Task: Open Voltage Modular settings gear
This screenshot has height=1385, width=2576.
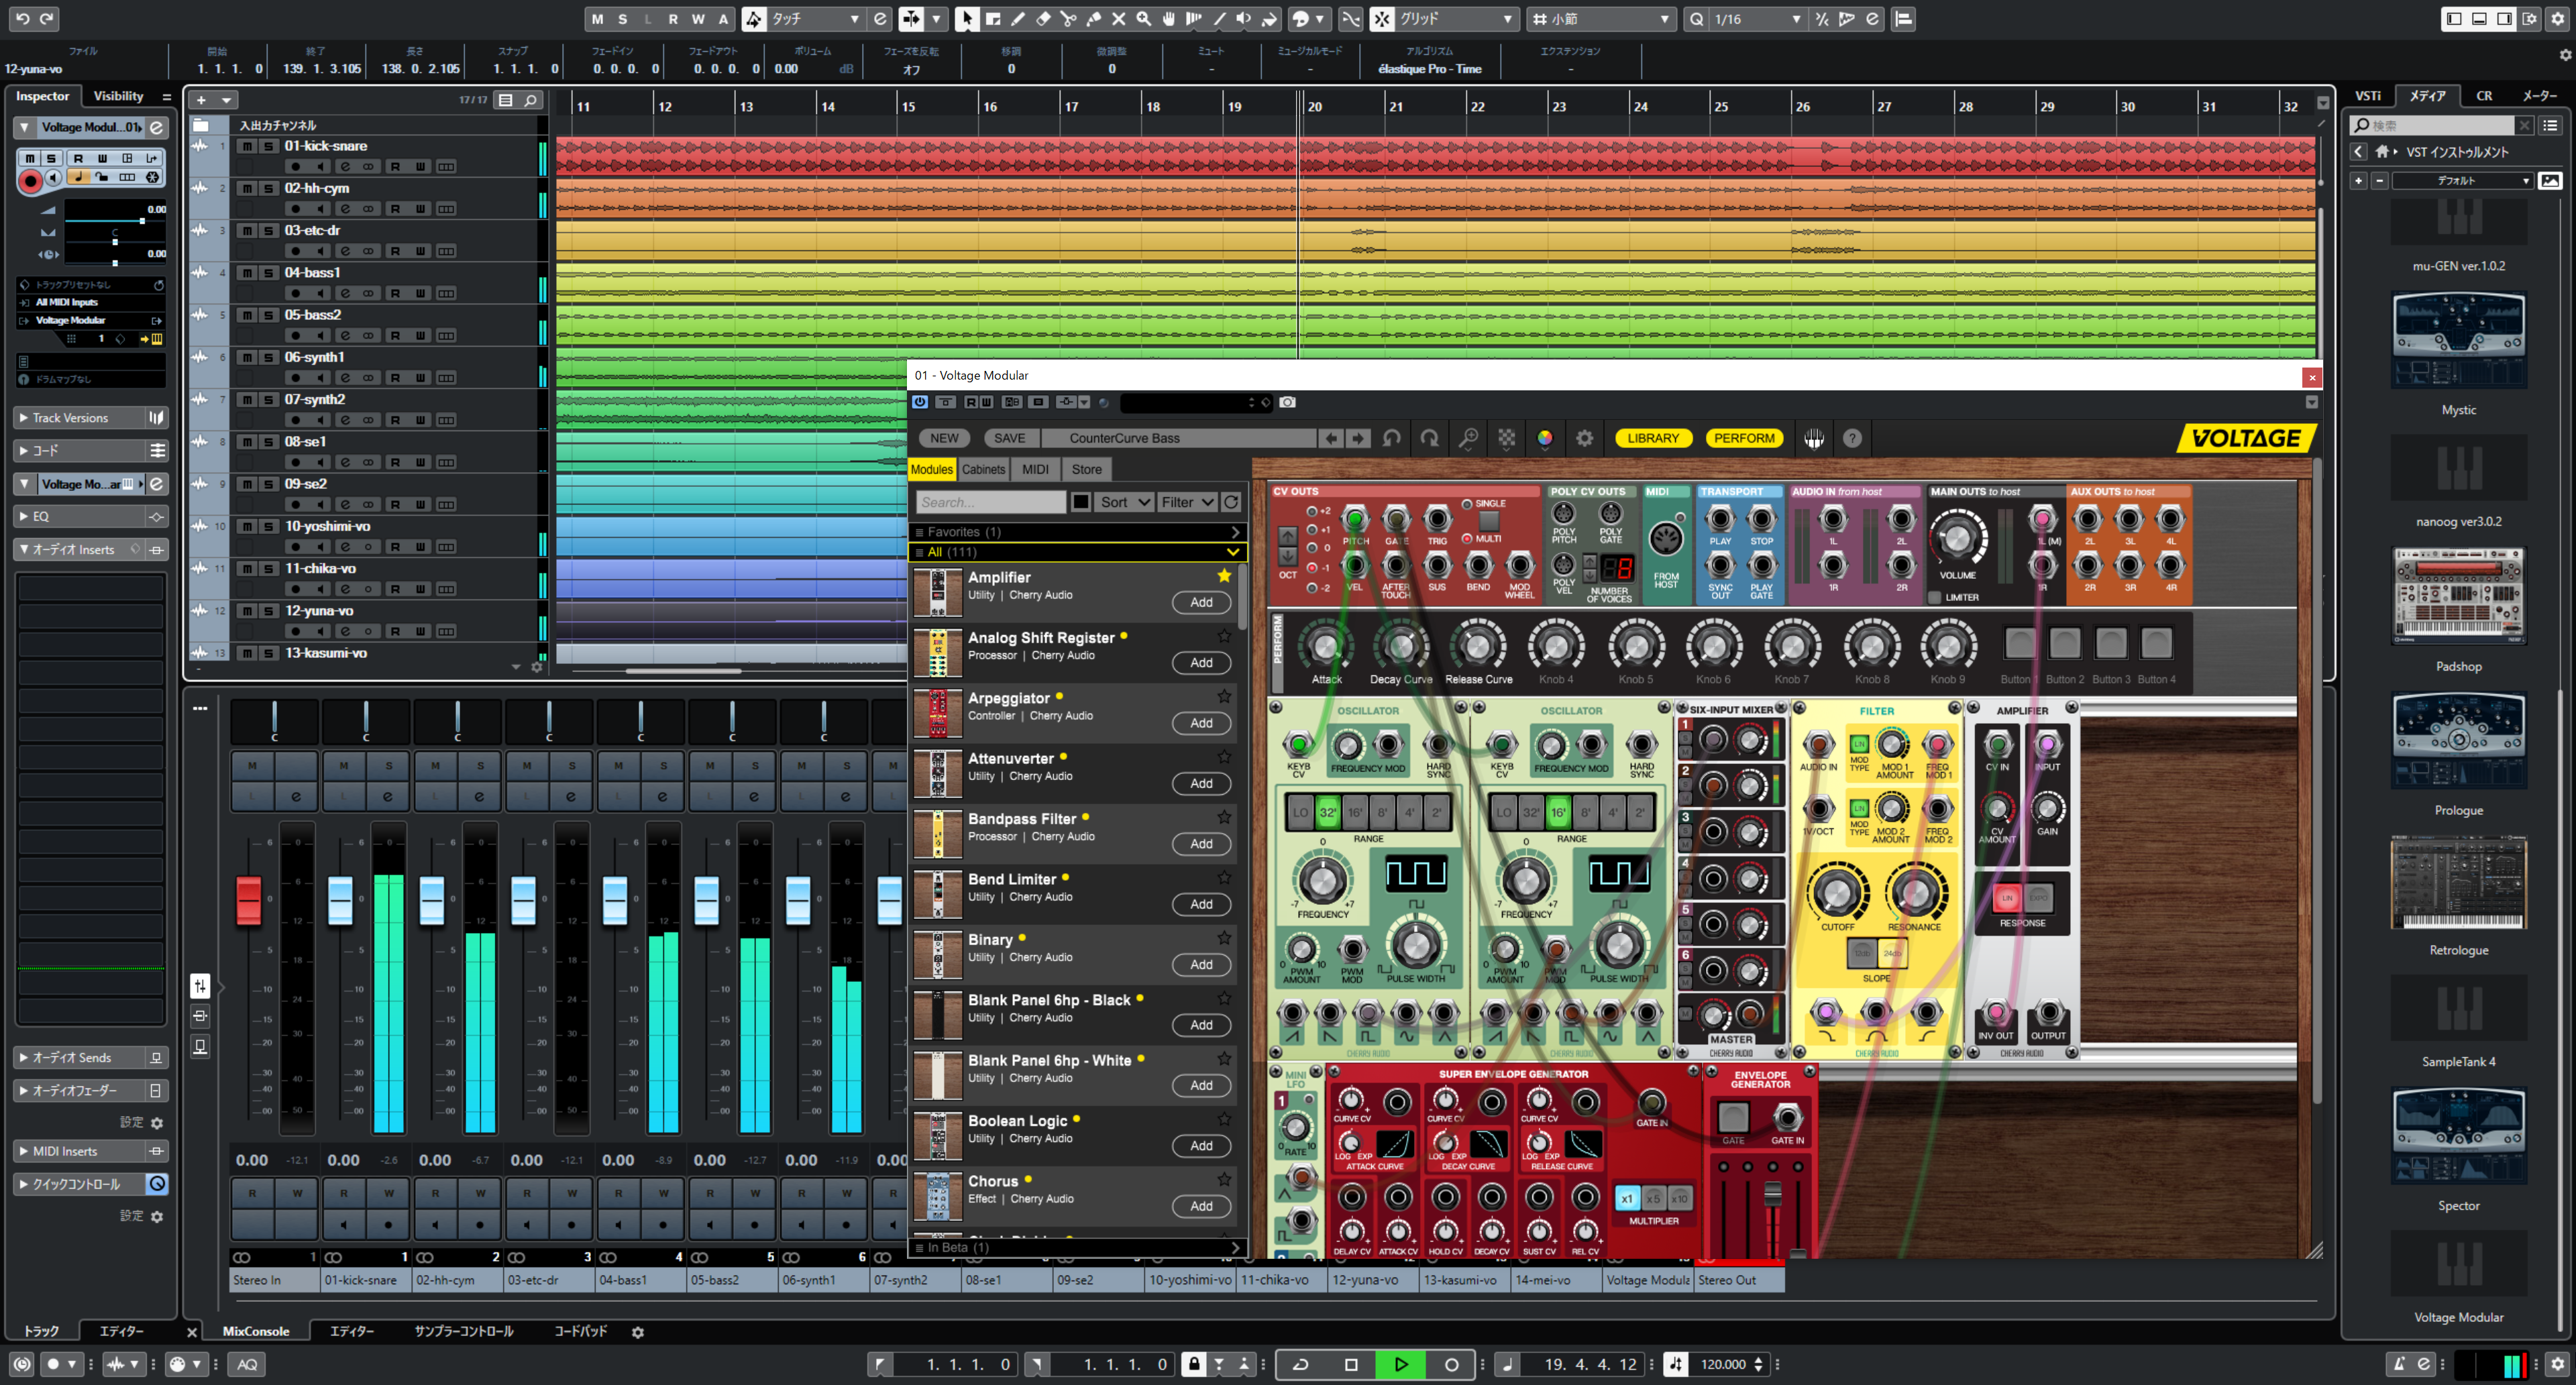Action: point(1584,438)
